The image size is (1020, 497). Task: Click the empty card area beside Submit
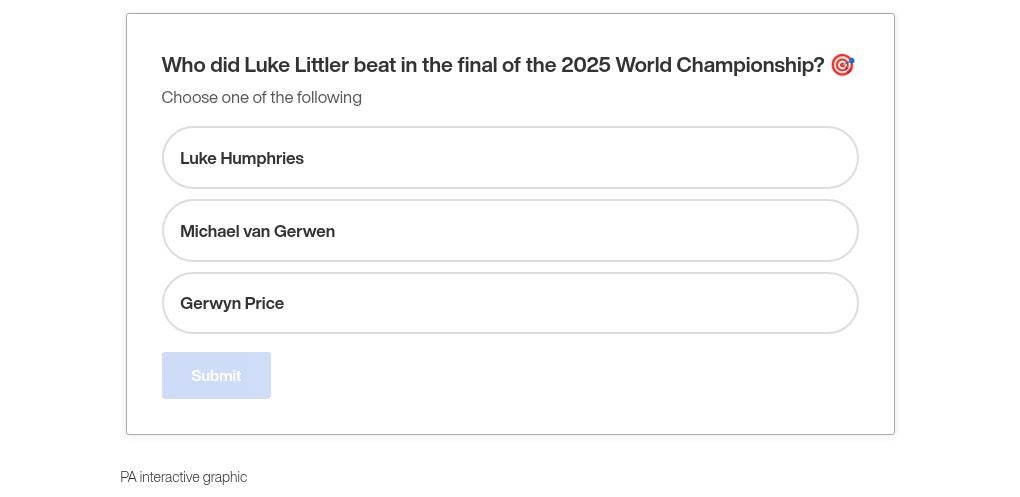click(x=560, y=376)
